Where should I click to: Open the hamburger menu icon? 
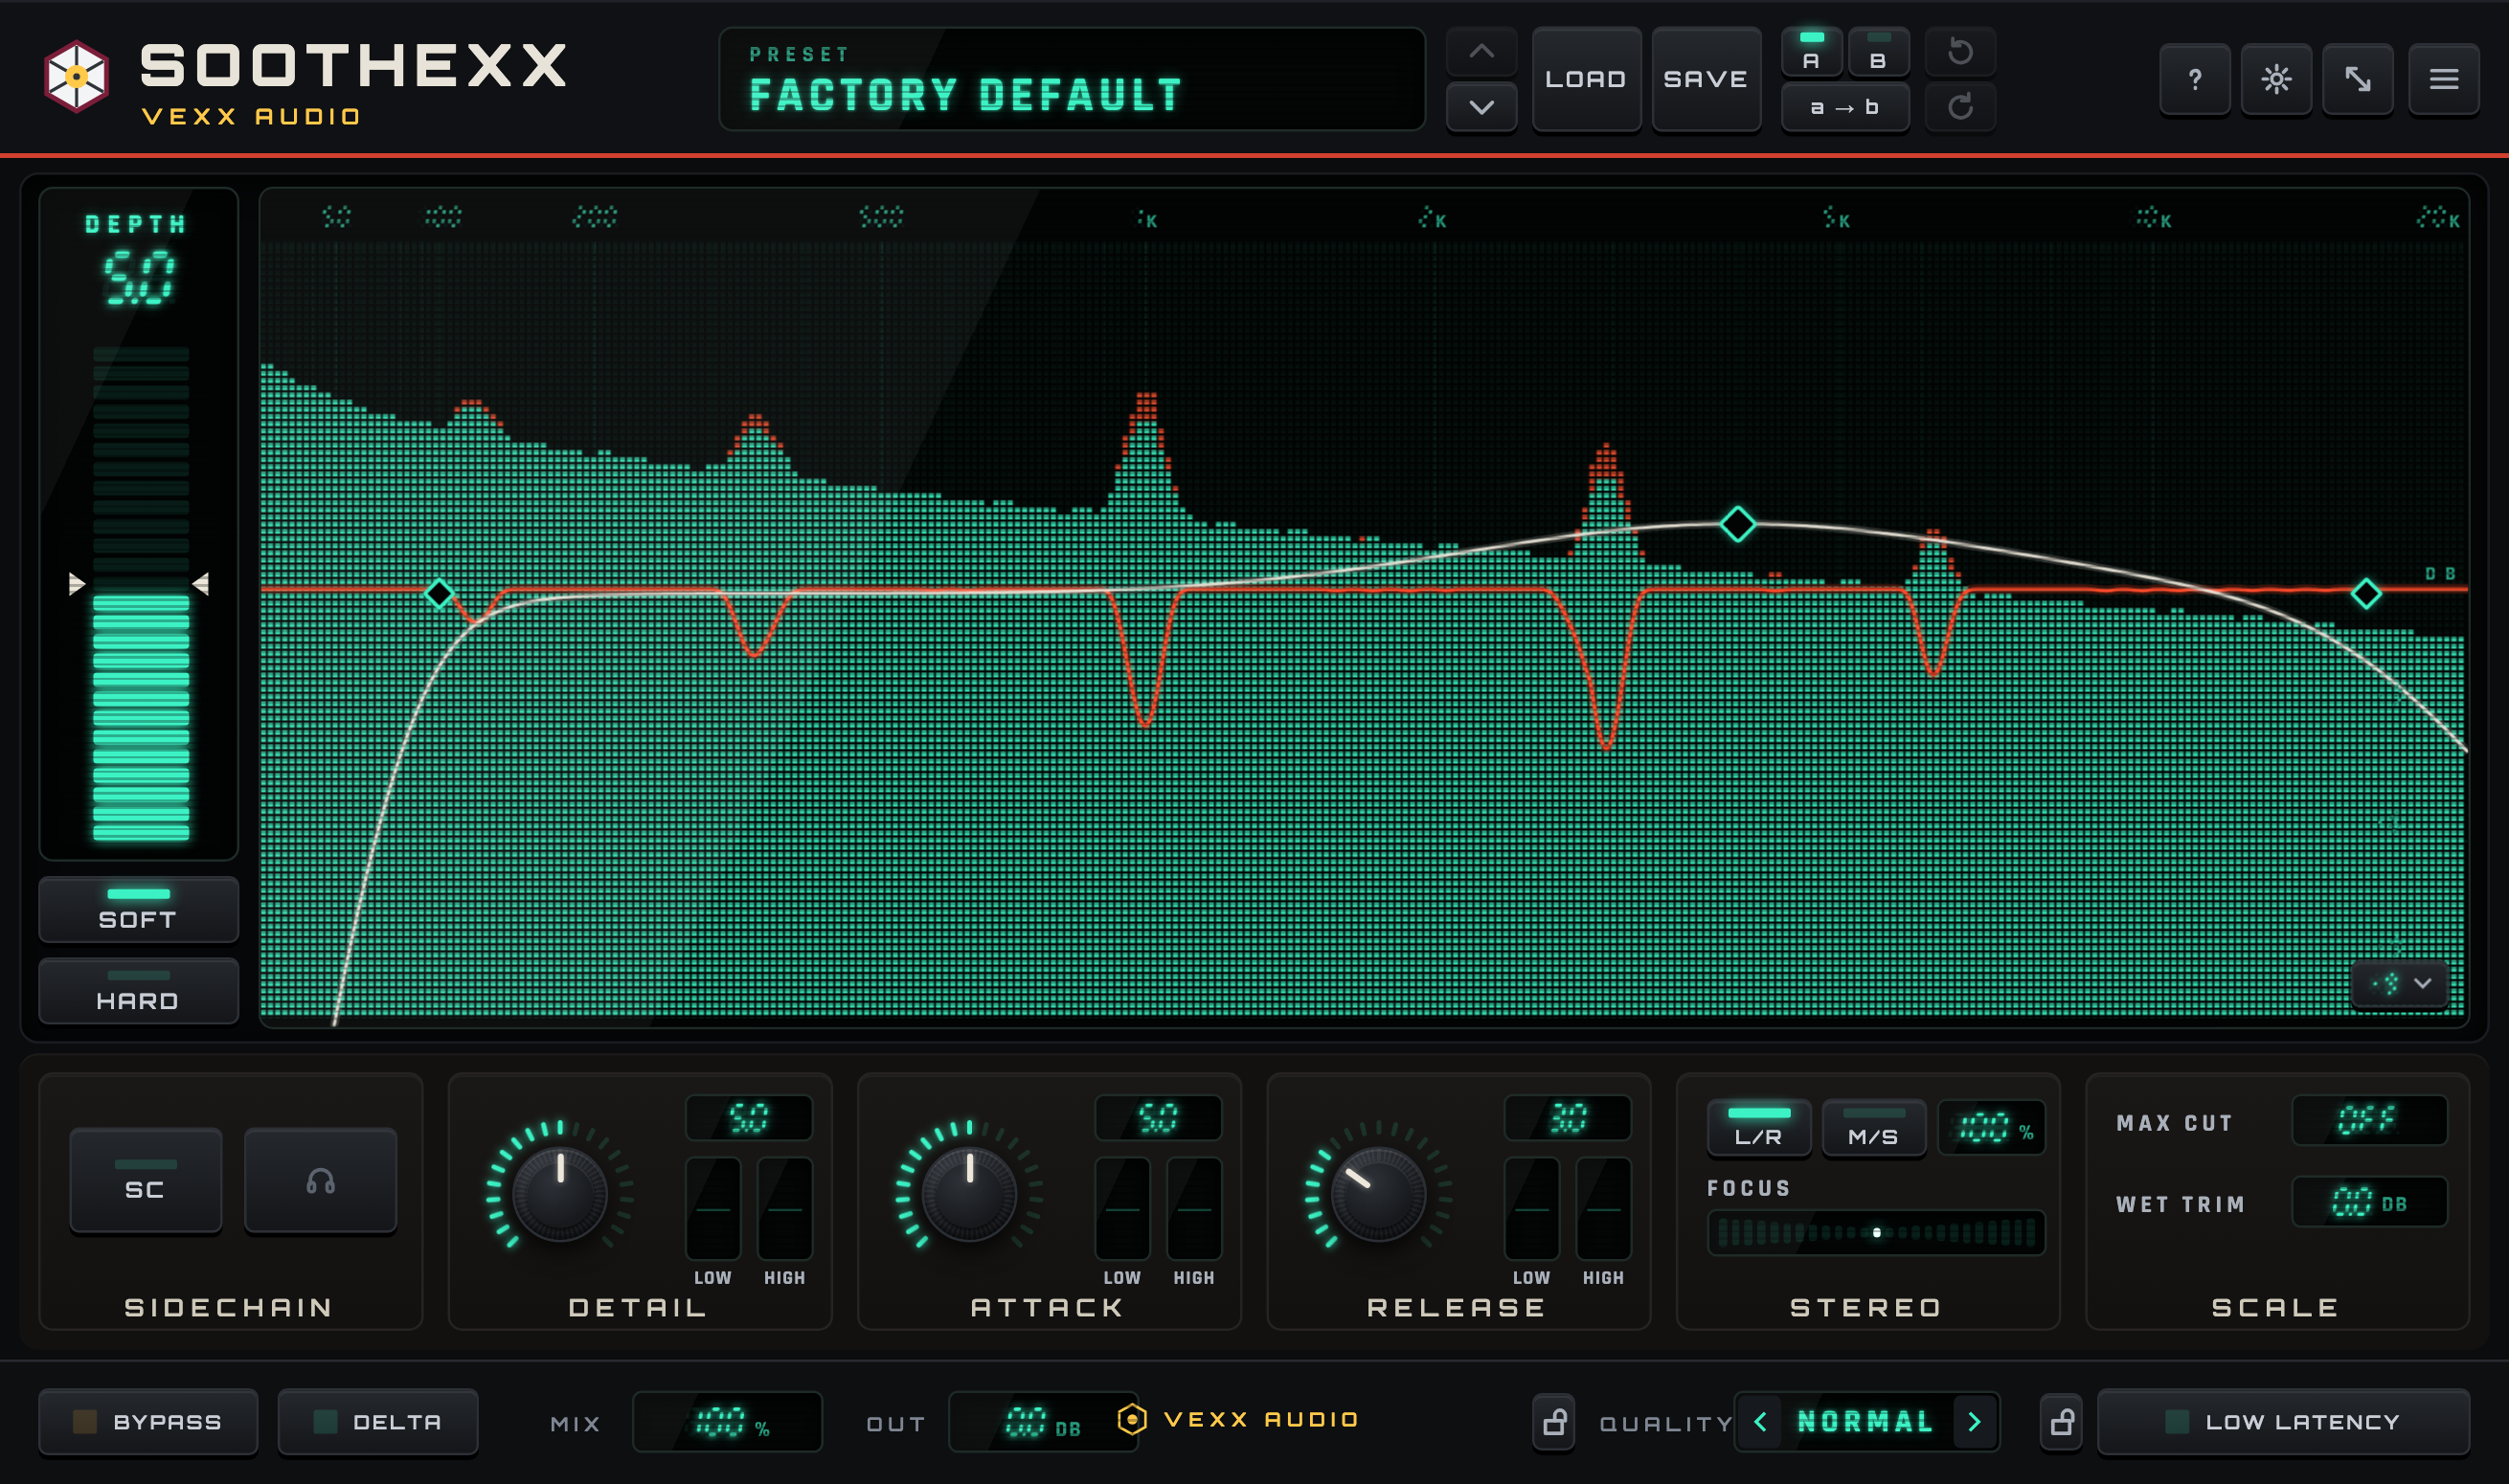tap(2443, 79)
